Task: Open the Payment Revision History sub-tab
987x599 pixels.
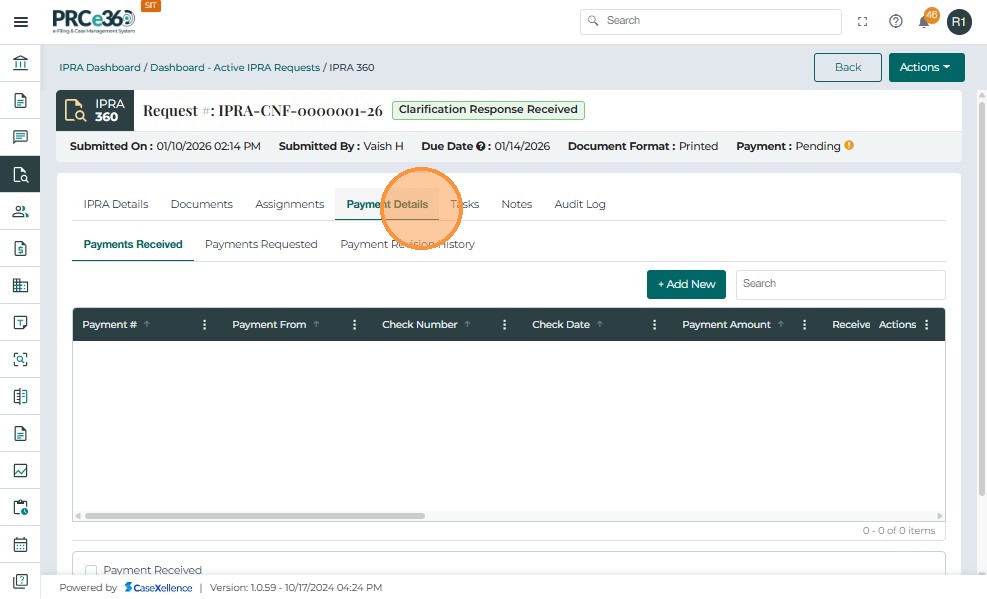Action: click(407, 244)
